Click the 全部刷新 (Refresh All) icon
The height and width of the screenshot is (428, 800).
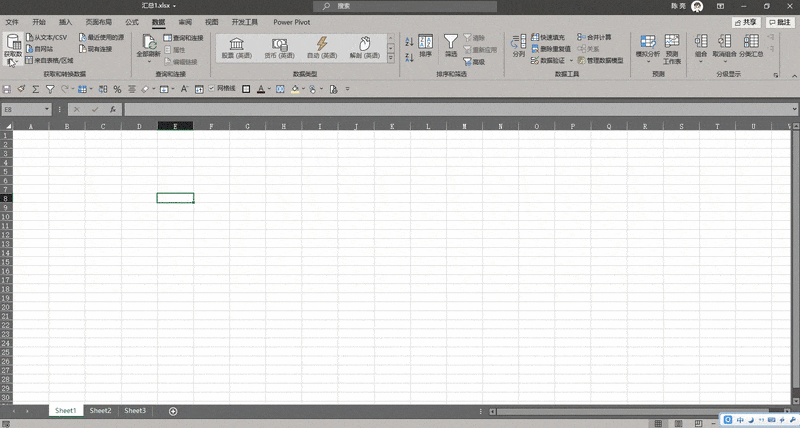tap(148, 44)
